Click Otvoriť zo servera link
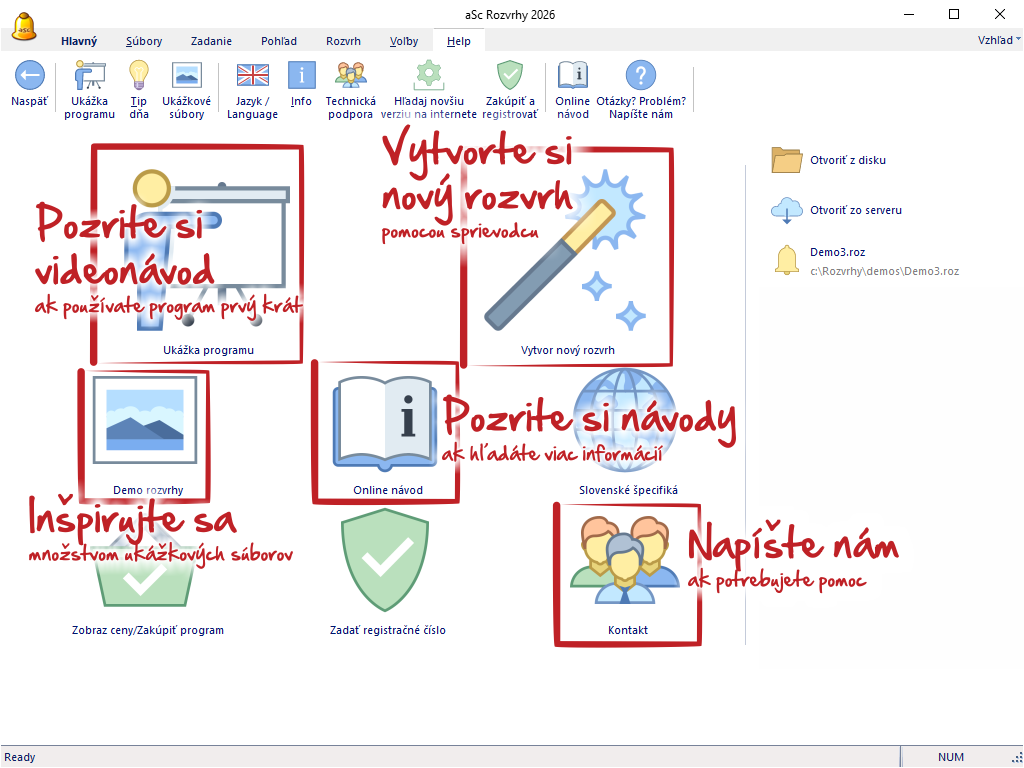 click(855, 210)
